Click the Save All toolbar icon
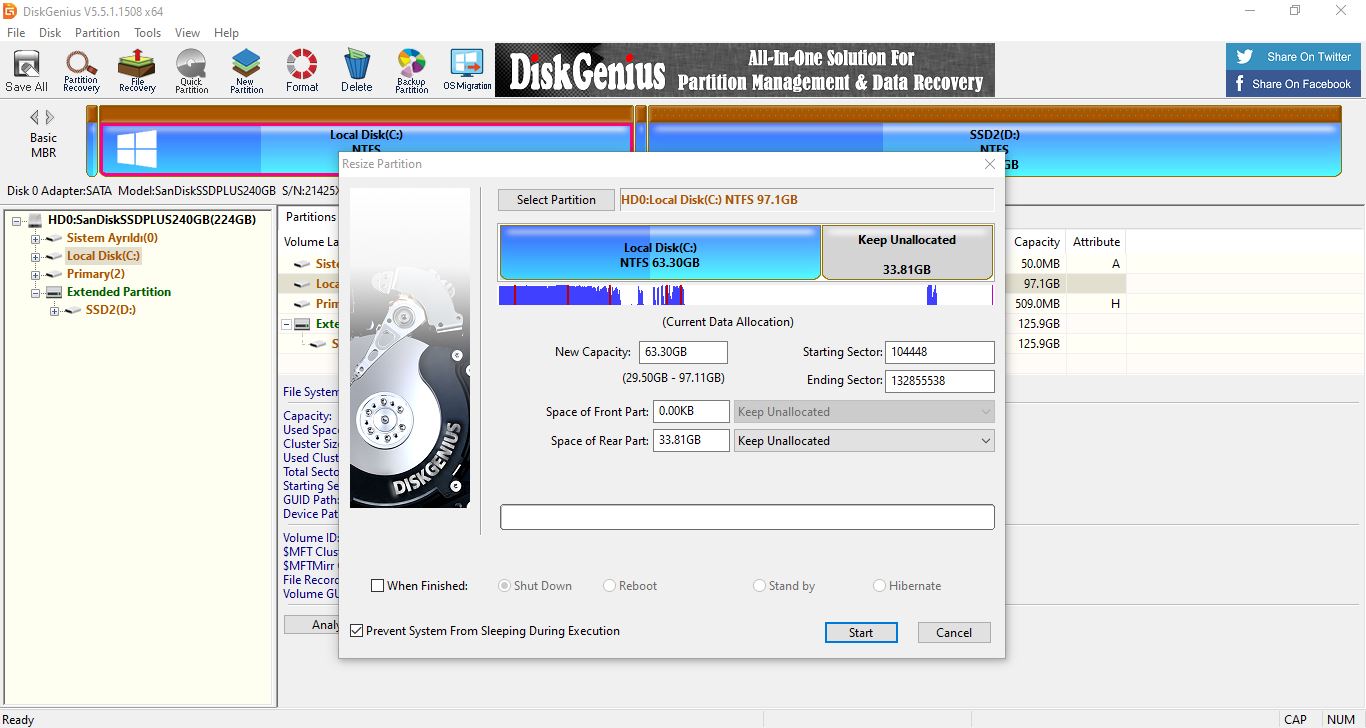The image size is (1366, 728). click(x=26, y=71)
